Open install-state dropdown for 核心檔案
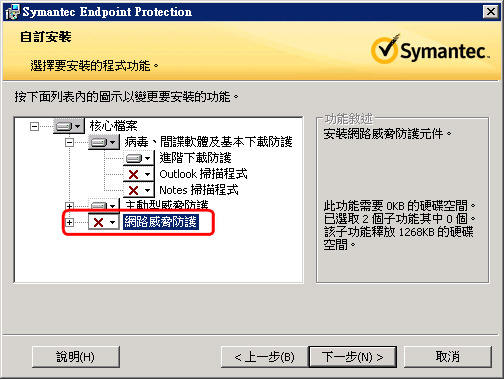Viewport: 504px width, 380px height. click(x=69, y=126)
